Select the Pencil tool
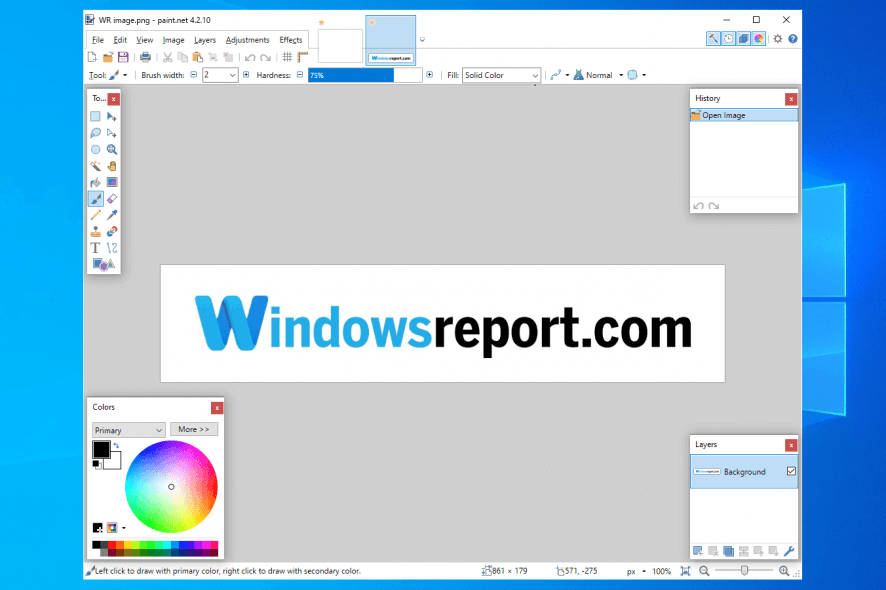Screen dimensions: 886x590 [95, 215]
